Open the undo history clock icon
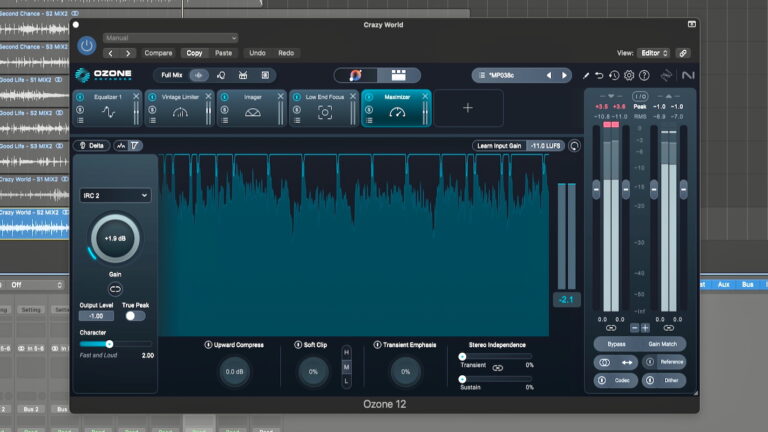This screenshot has width=768, height=432. [614, 75]
